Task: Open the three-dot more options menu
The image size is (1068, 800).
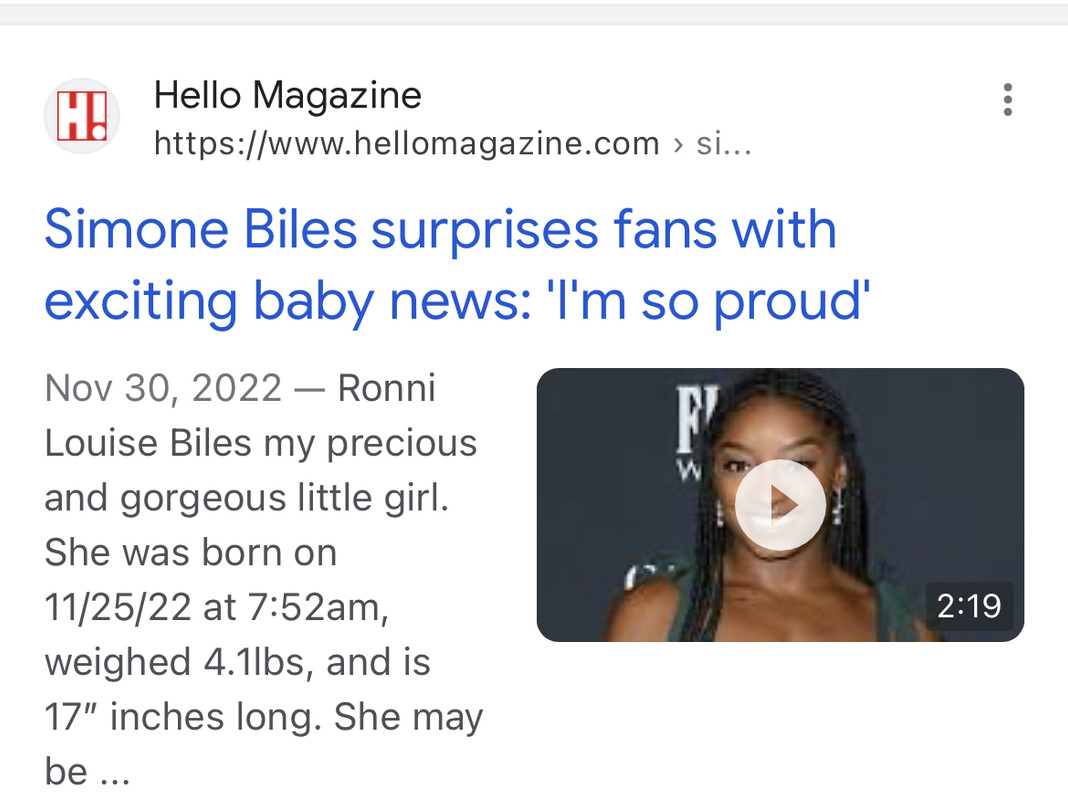Action: (x=1007, y=100)
